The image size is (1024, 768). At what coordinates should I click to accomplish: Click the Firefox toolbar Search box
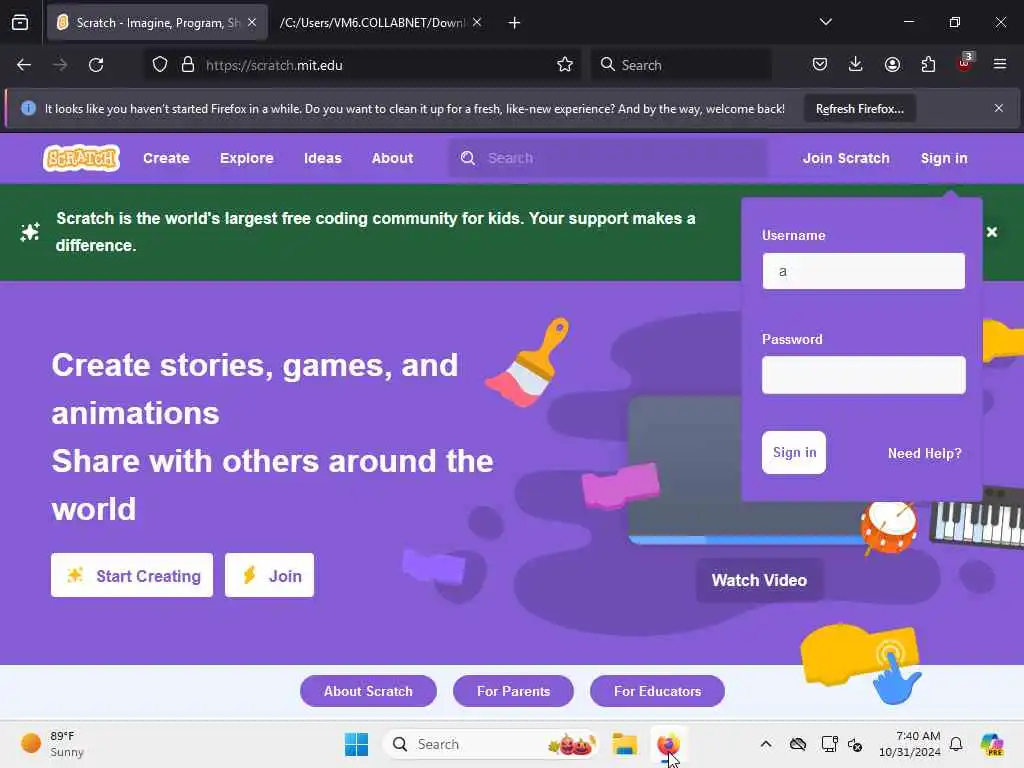[681, 65]
